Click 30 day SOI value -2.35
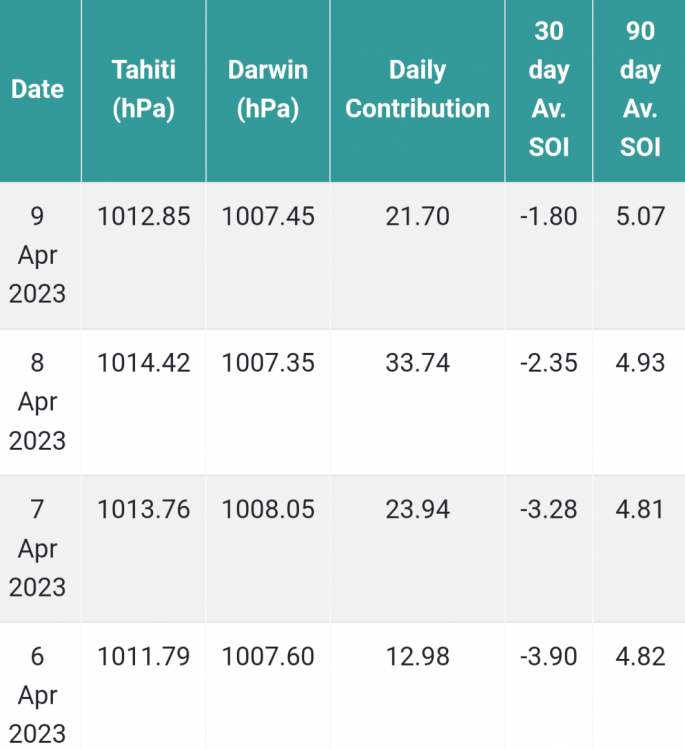The width and height of the screenshot is (685, 750). (548, 363)
